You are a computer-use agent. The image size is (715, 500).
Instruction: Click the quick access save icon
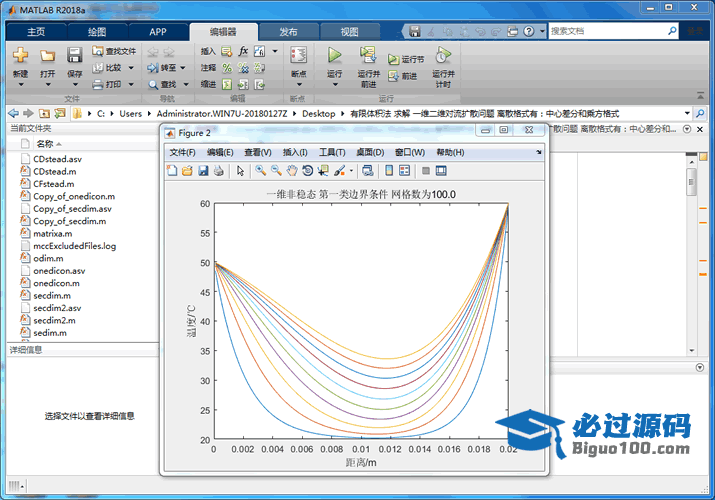tap(414, 31)
